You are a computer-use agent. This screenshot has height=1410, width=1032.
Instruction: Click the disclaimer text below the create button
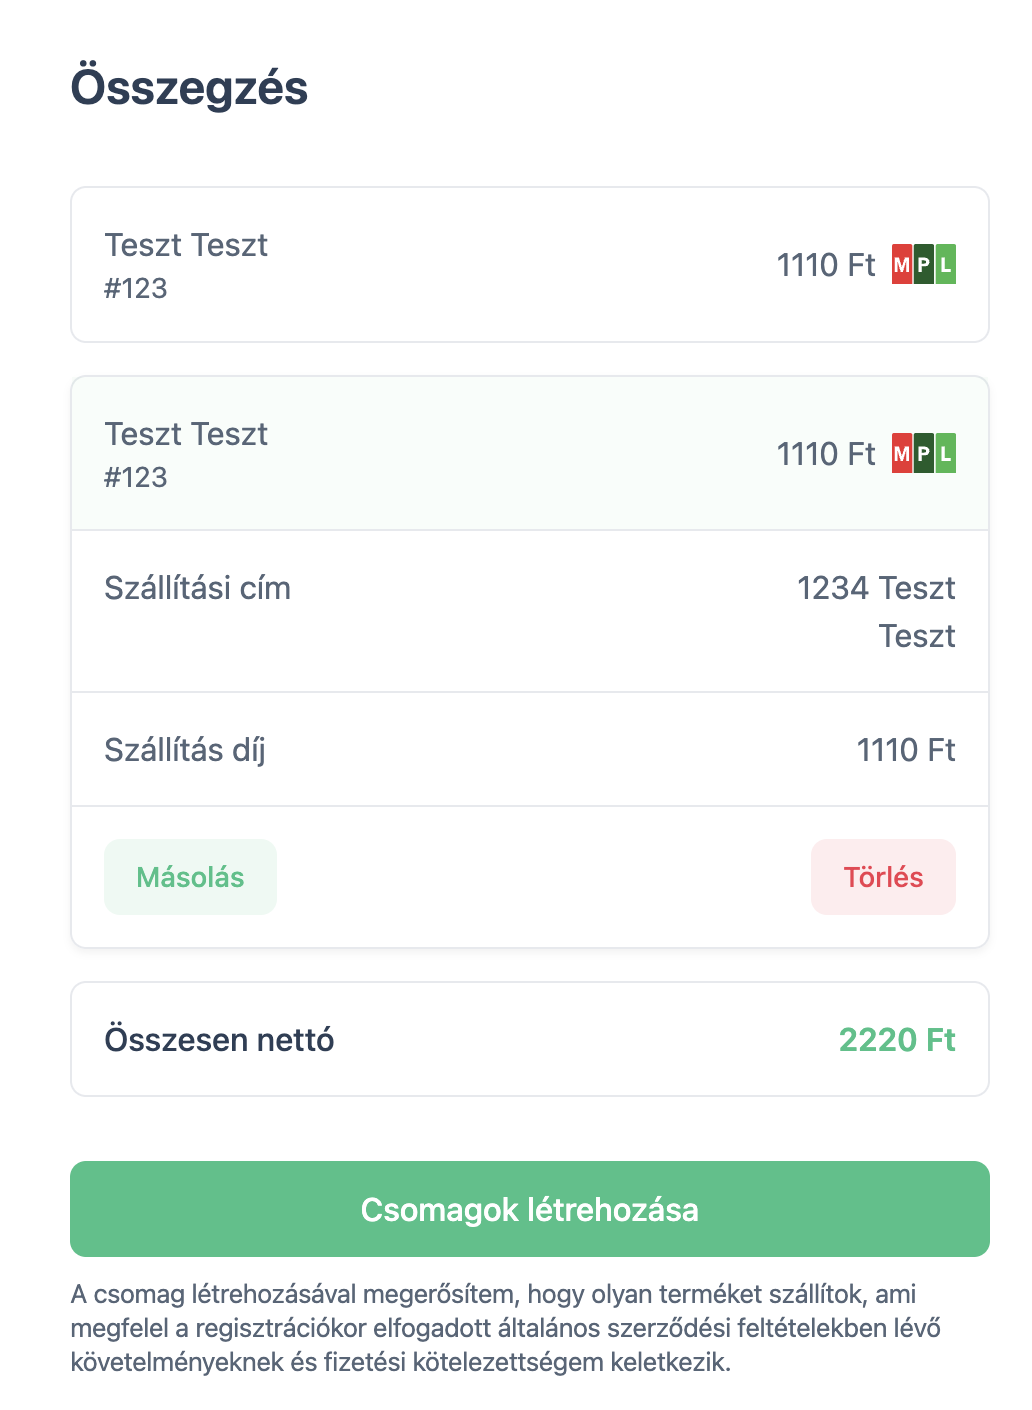coord(505,1328)
